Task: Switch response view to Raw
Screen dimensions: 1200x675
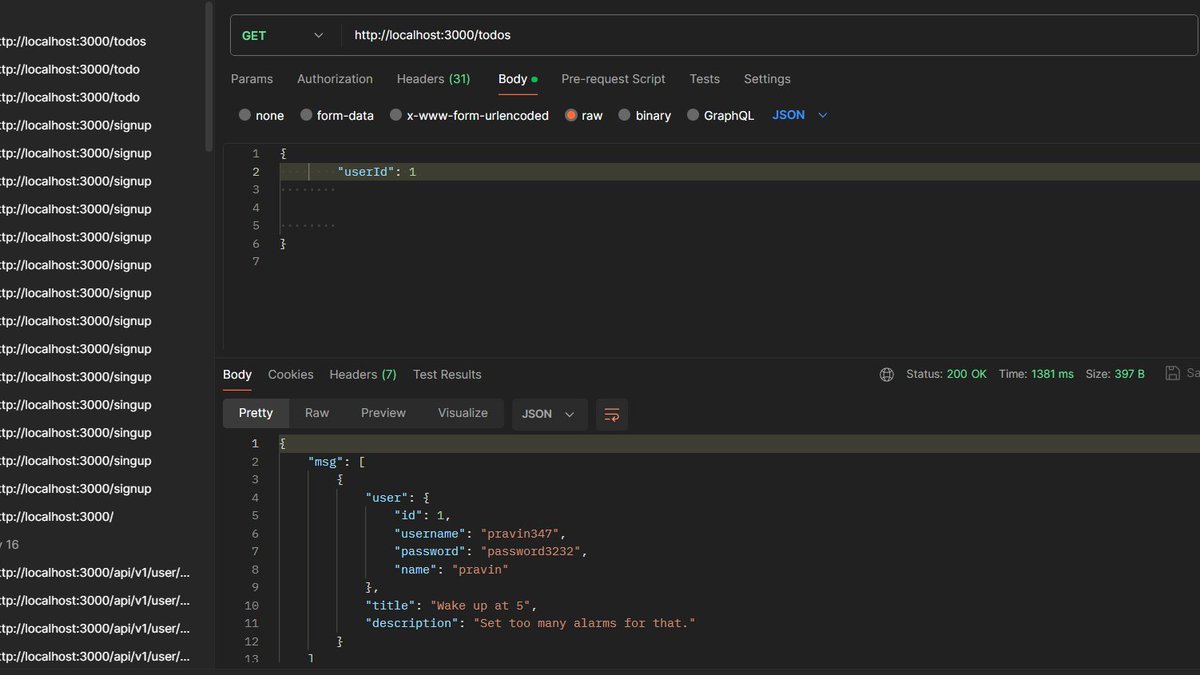Action: point(317,413)
